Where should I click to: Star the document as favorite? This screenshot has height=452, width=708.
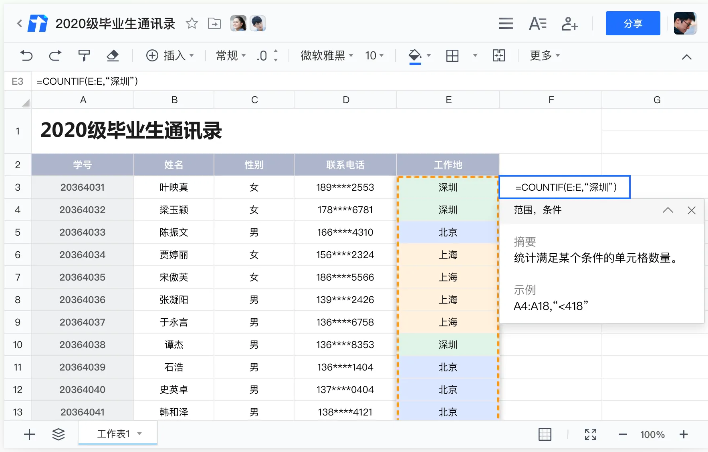click(x=192, y=23)
